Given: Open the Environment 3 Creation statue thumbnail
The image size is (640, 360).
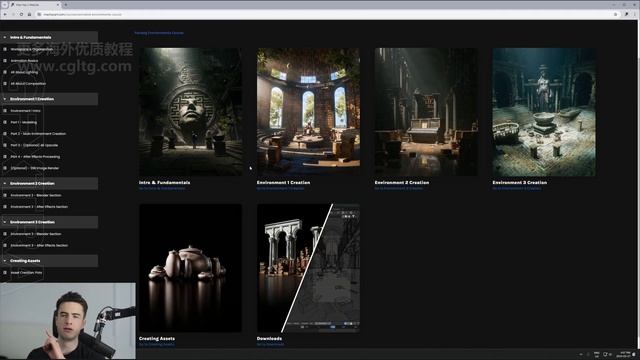Looking at the screenshot, I should (544, 112).
